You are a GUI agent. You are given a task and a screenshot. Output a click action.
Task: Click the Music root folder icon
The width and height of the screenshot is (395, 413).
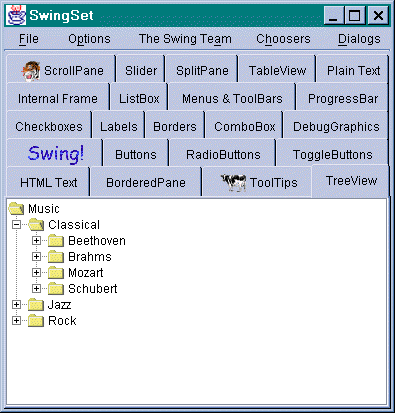coord(16,209)
